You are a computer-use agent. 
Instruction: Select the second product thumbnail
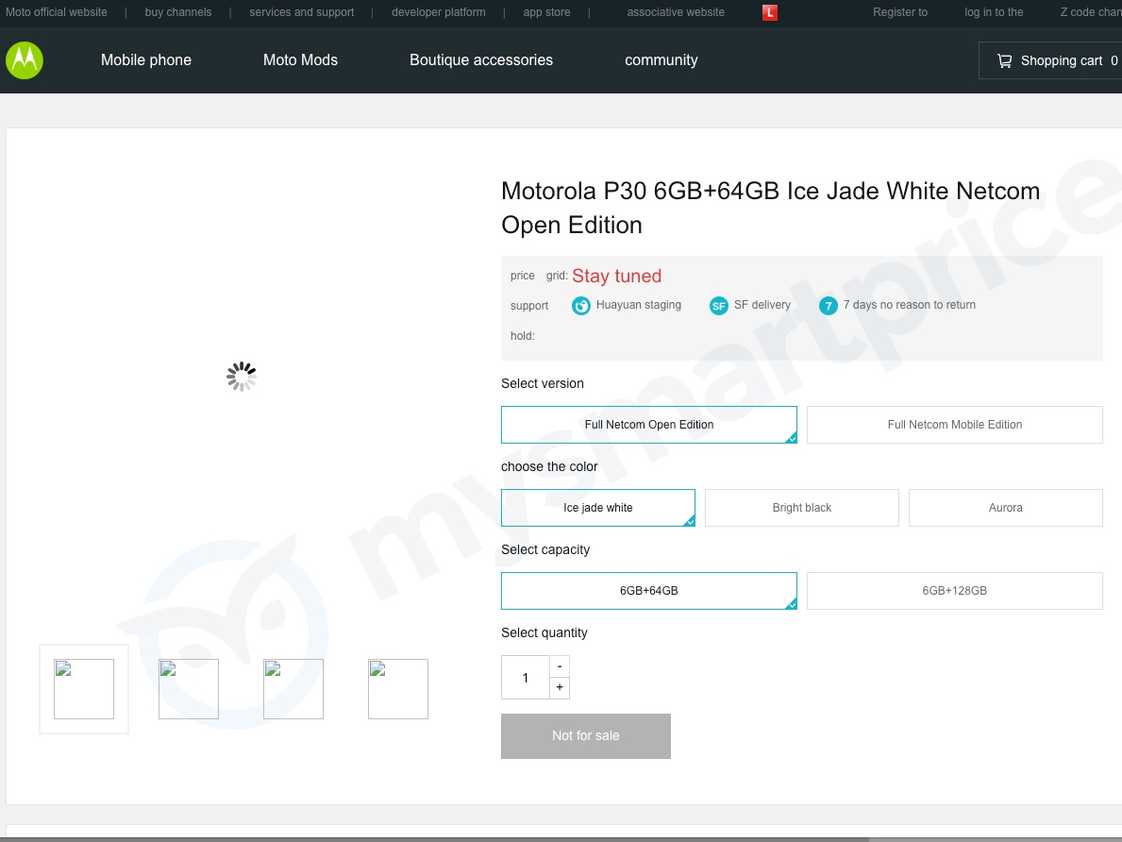[x=189, y=689]
